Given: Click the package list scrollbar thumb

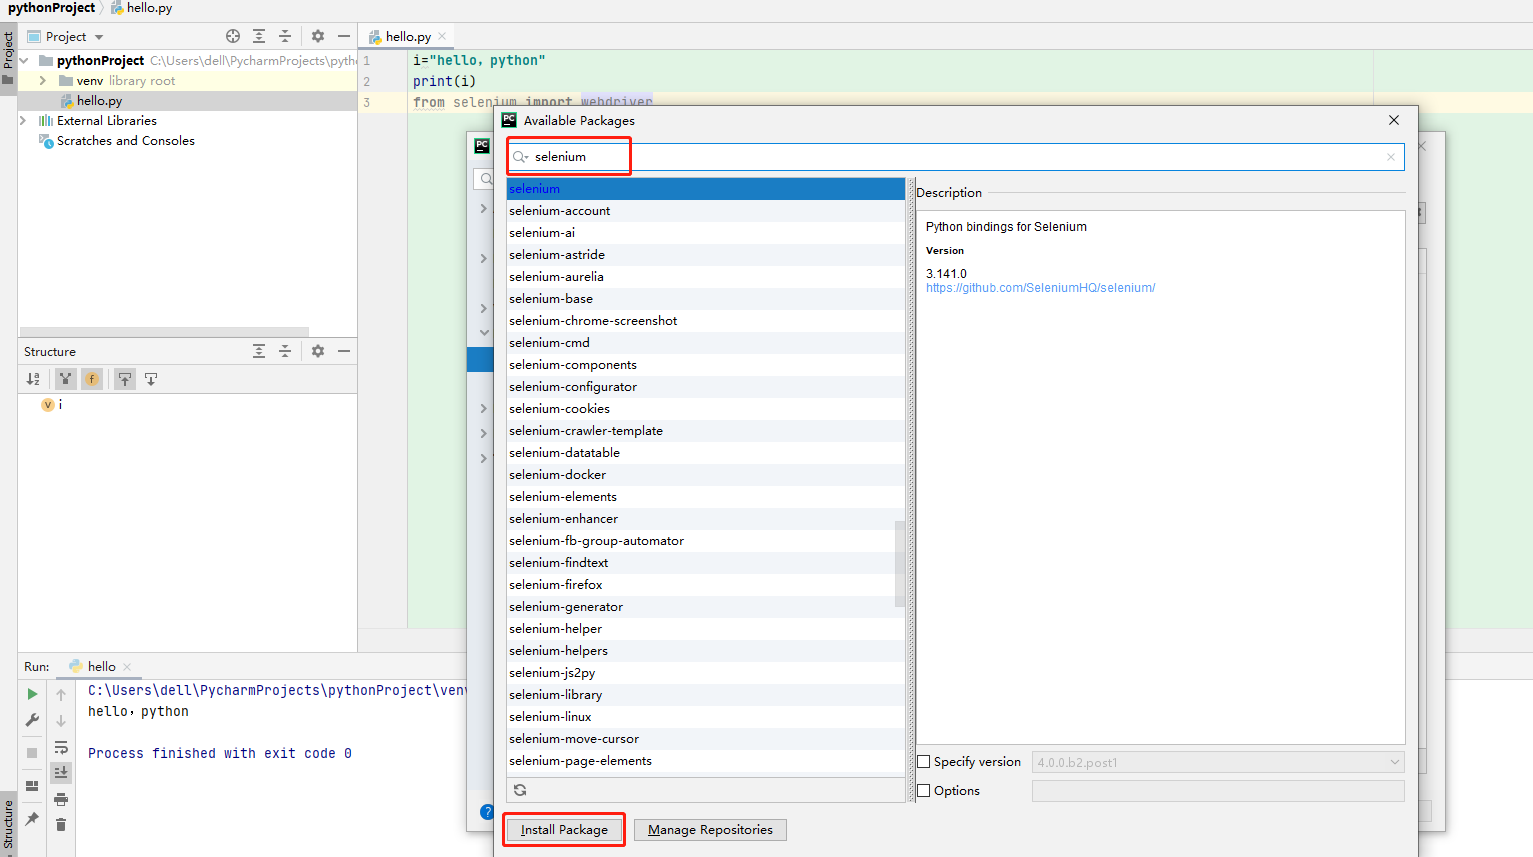Looking at the screenshot, I should (899, 564).
